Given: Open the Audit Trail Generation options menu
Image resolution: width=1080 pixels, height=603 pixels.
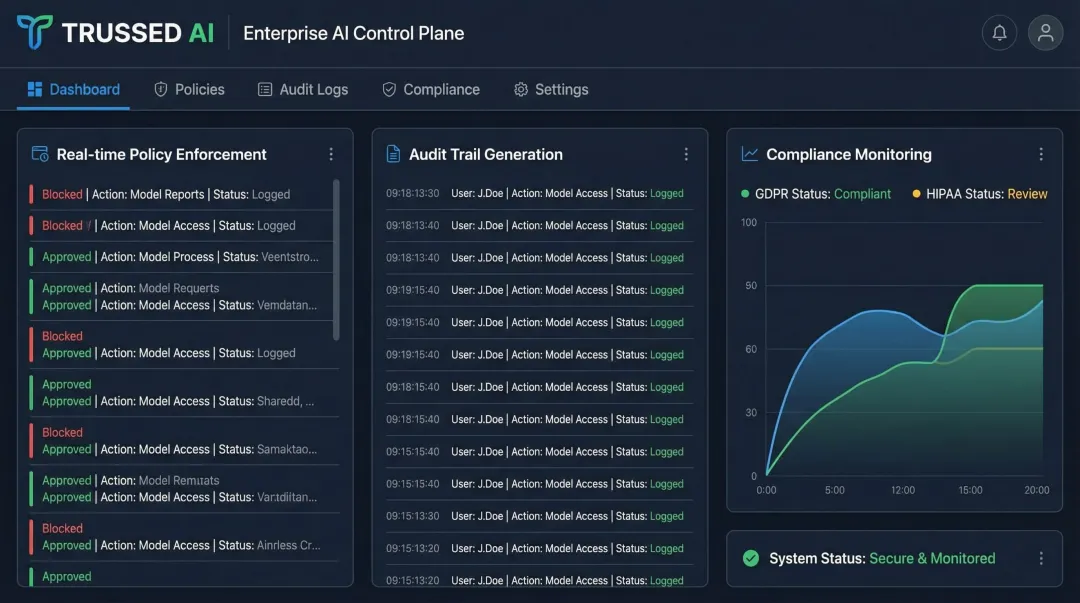Looking at the screenshot, I should point(686,154).
